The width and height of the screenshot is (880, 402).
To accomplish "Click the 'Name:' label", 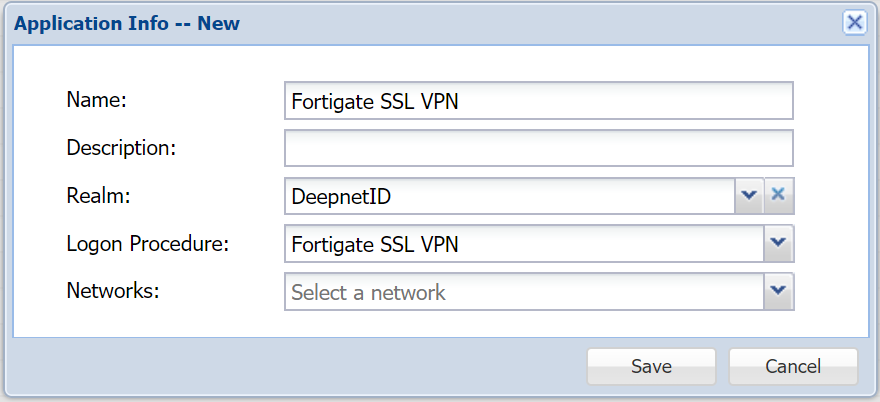I will [x=100, y=99].
